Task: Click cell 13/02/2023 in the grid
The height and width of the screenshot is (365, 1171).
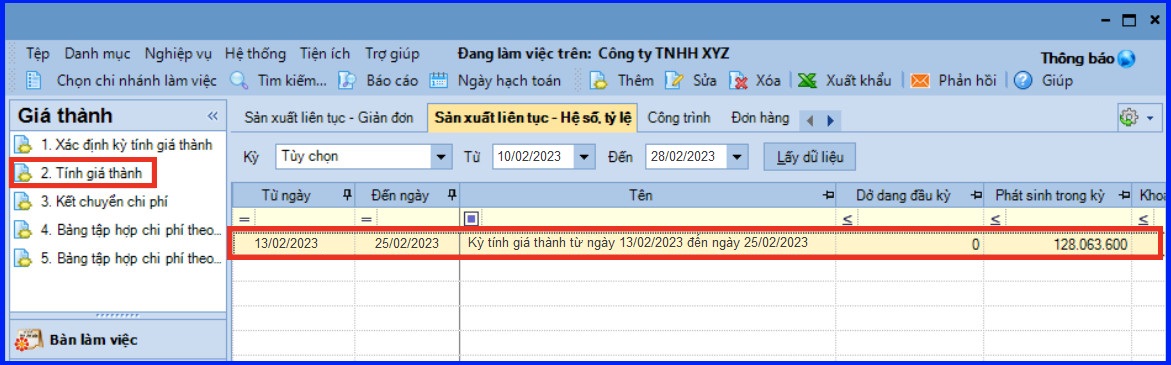Action: 286,243
